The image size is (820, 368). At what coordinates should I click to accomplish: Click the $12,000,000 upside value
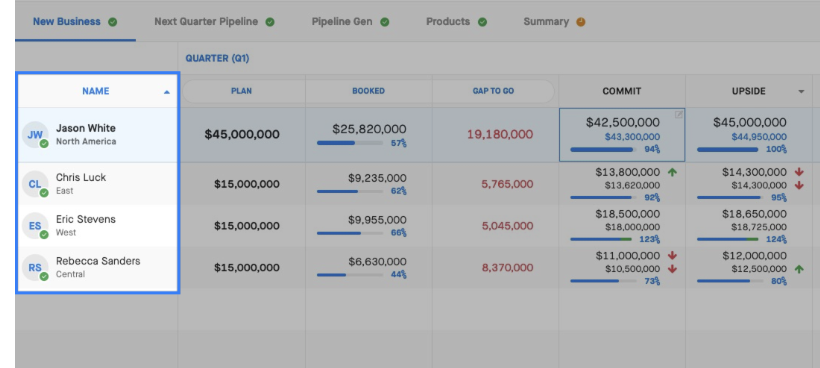754,256
